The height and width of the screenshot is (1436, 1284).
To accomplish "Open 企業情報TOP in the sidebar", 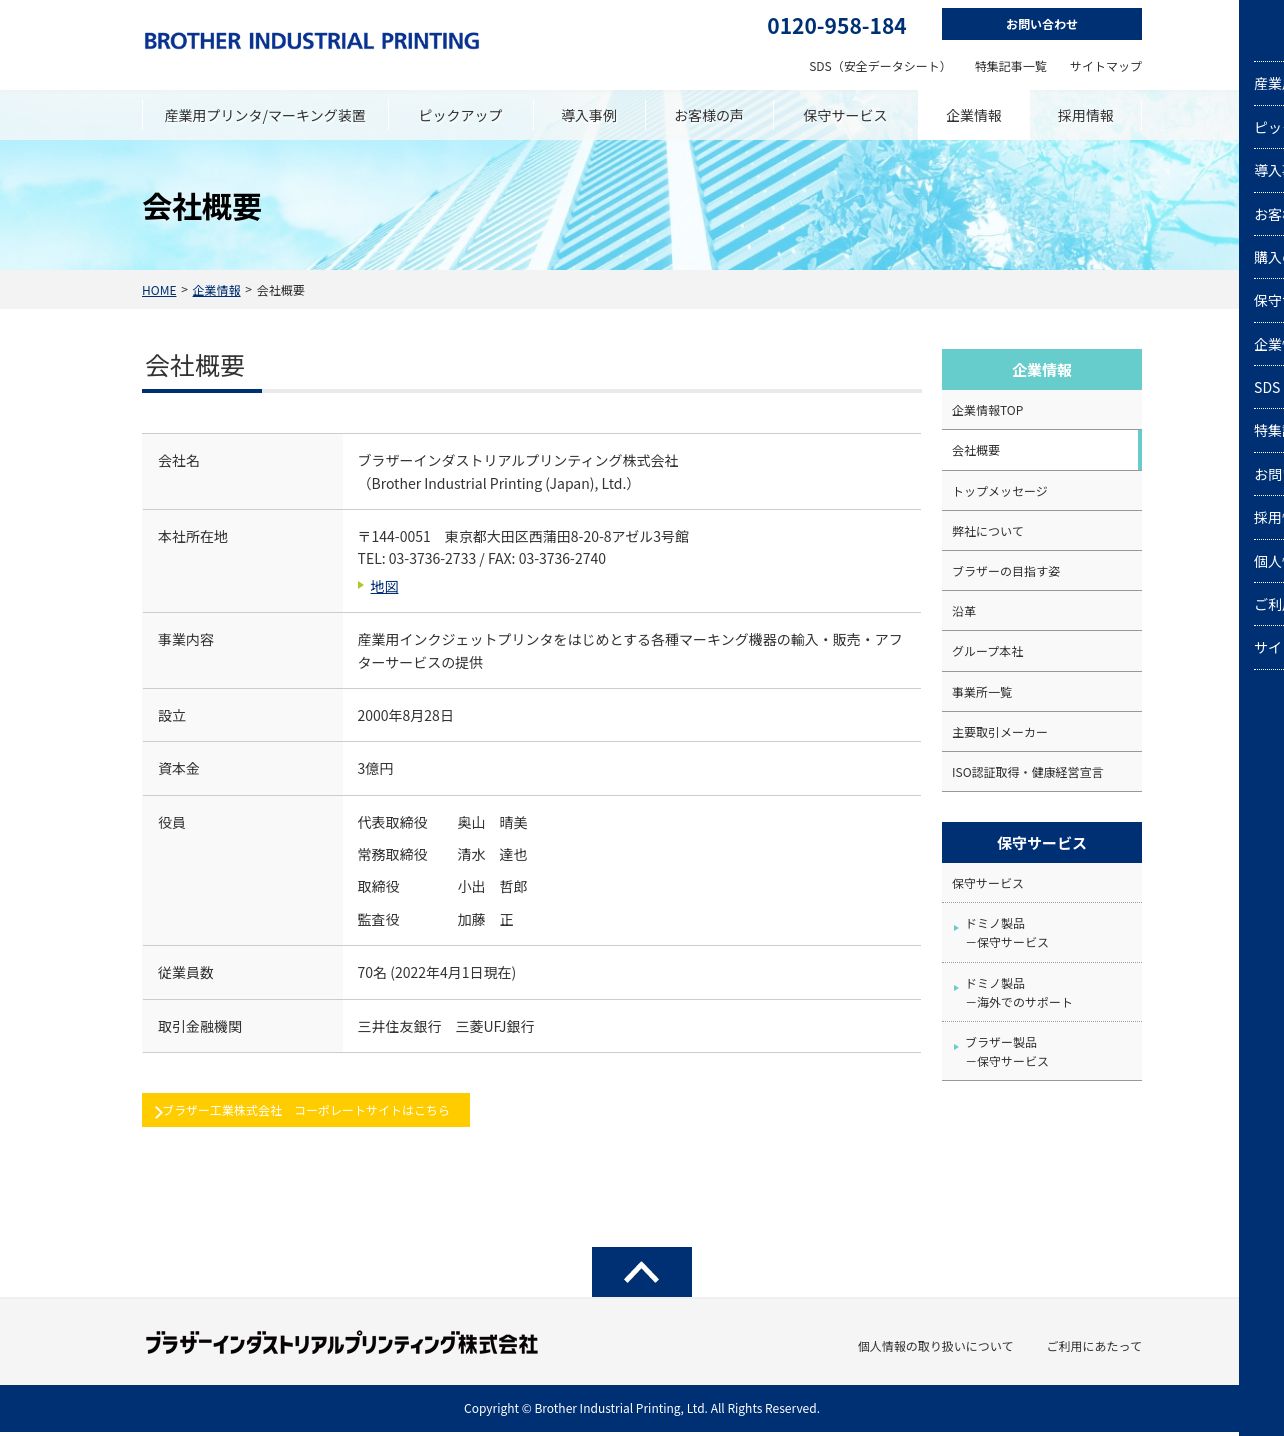I will 1041,410.
